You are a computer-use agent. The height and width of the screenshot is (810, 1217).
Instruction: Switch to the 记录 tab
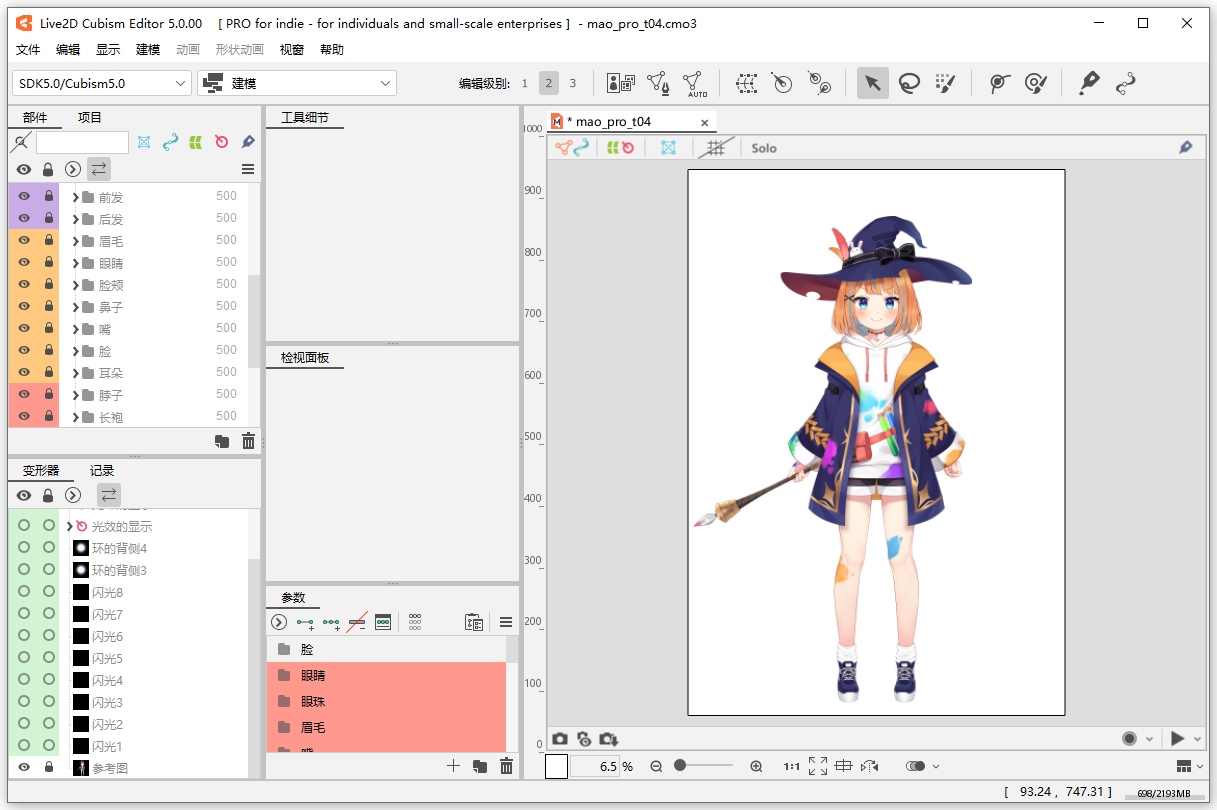point(102,470)
